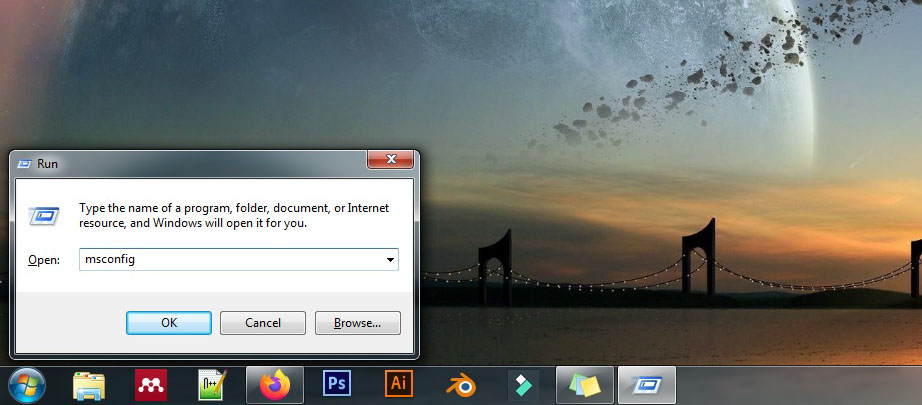Close the Run dialog with the red X

[390, 160]
